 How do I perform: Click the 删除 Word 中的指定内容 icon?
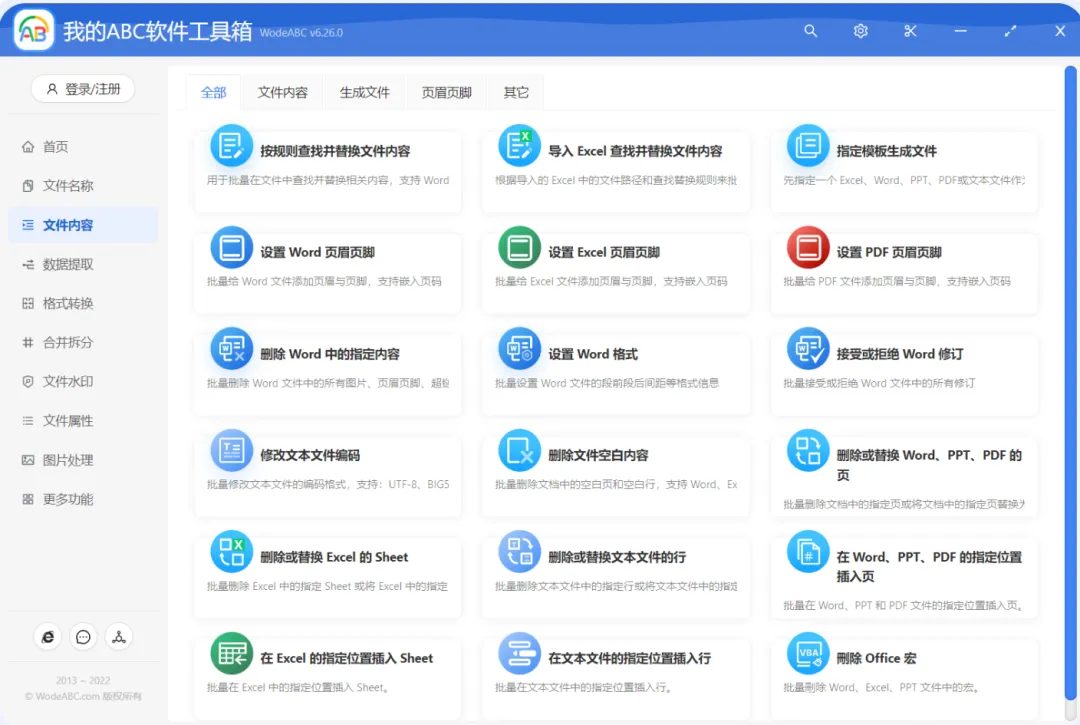[231, 348]
